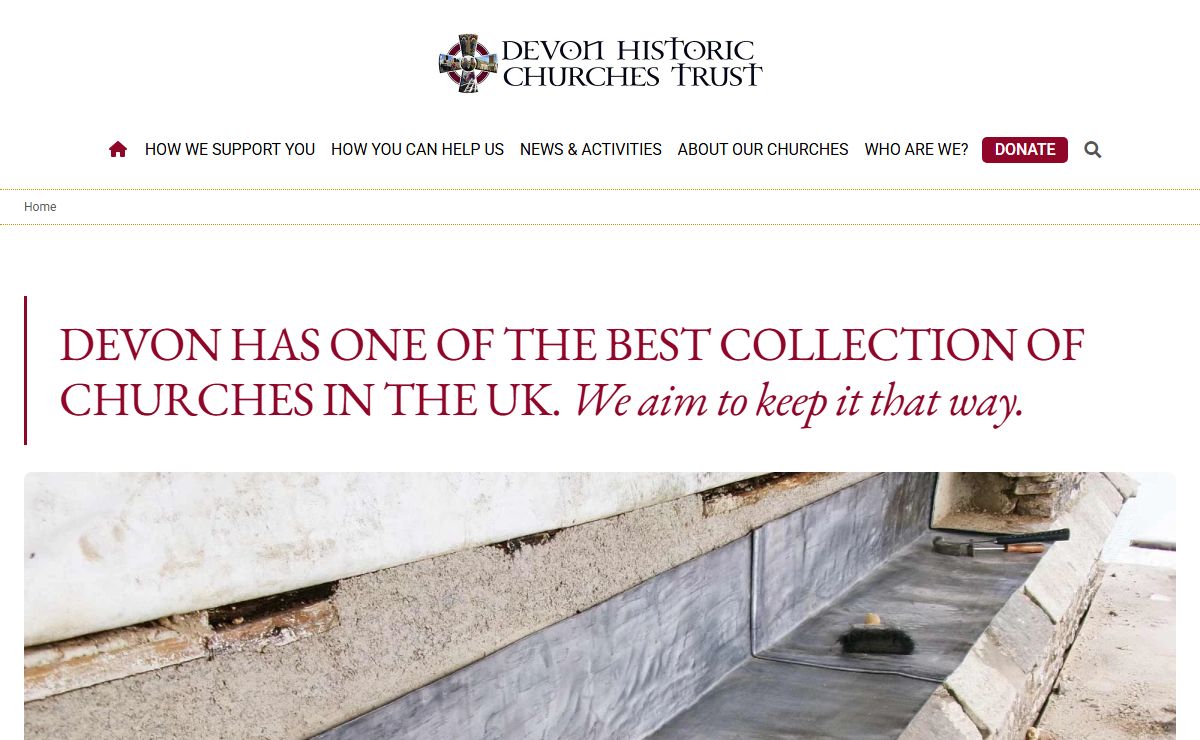Select the Home breadcrumb link
This screenshot has height=740, width=1200.
40,207
